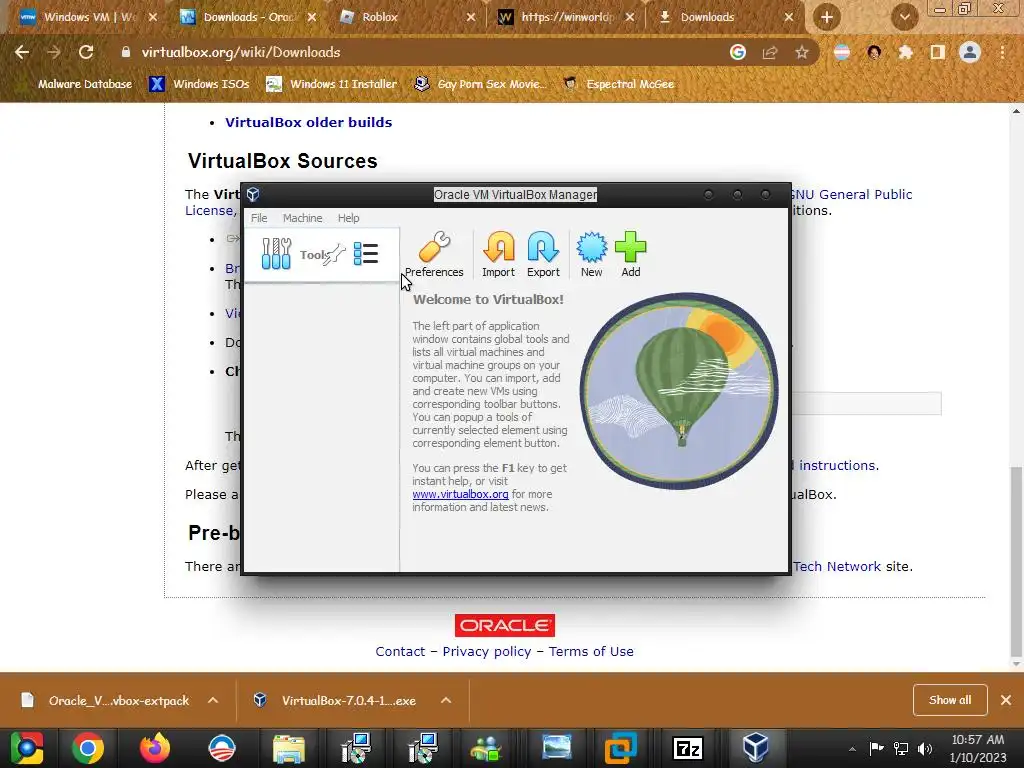Open VirtualBox from the taskbar

coord(756,748)
